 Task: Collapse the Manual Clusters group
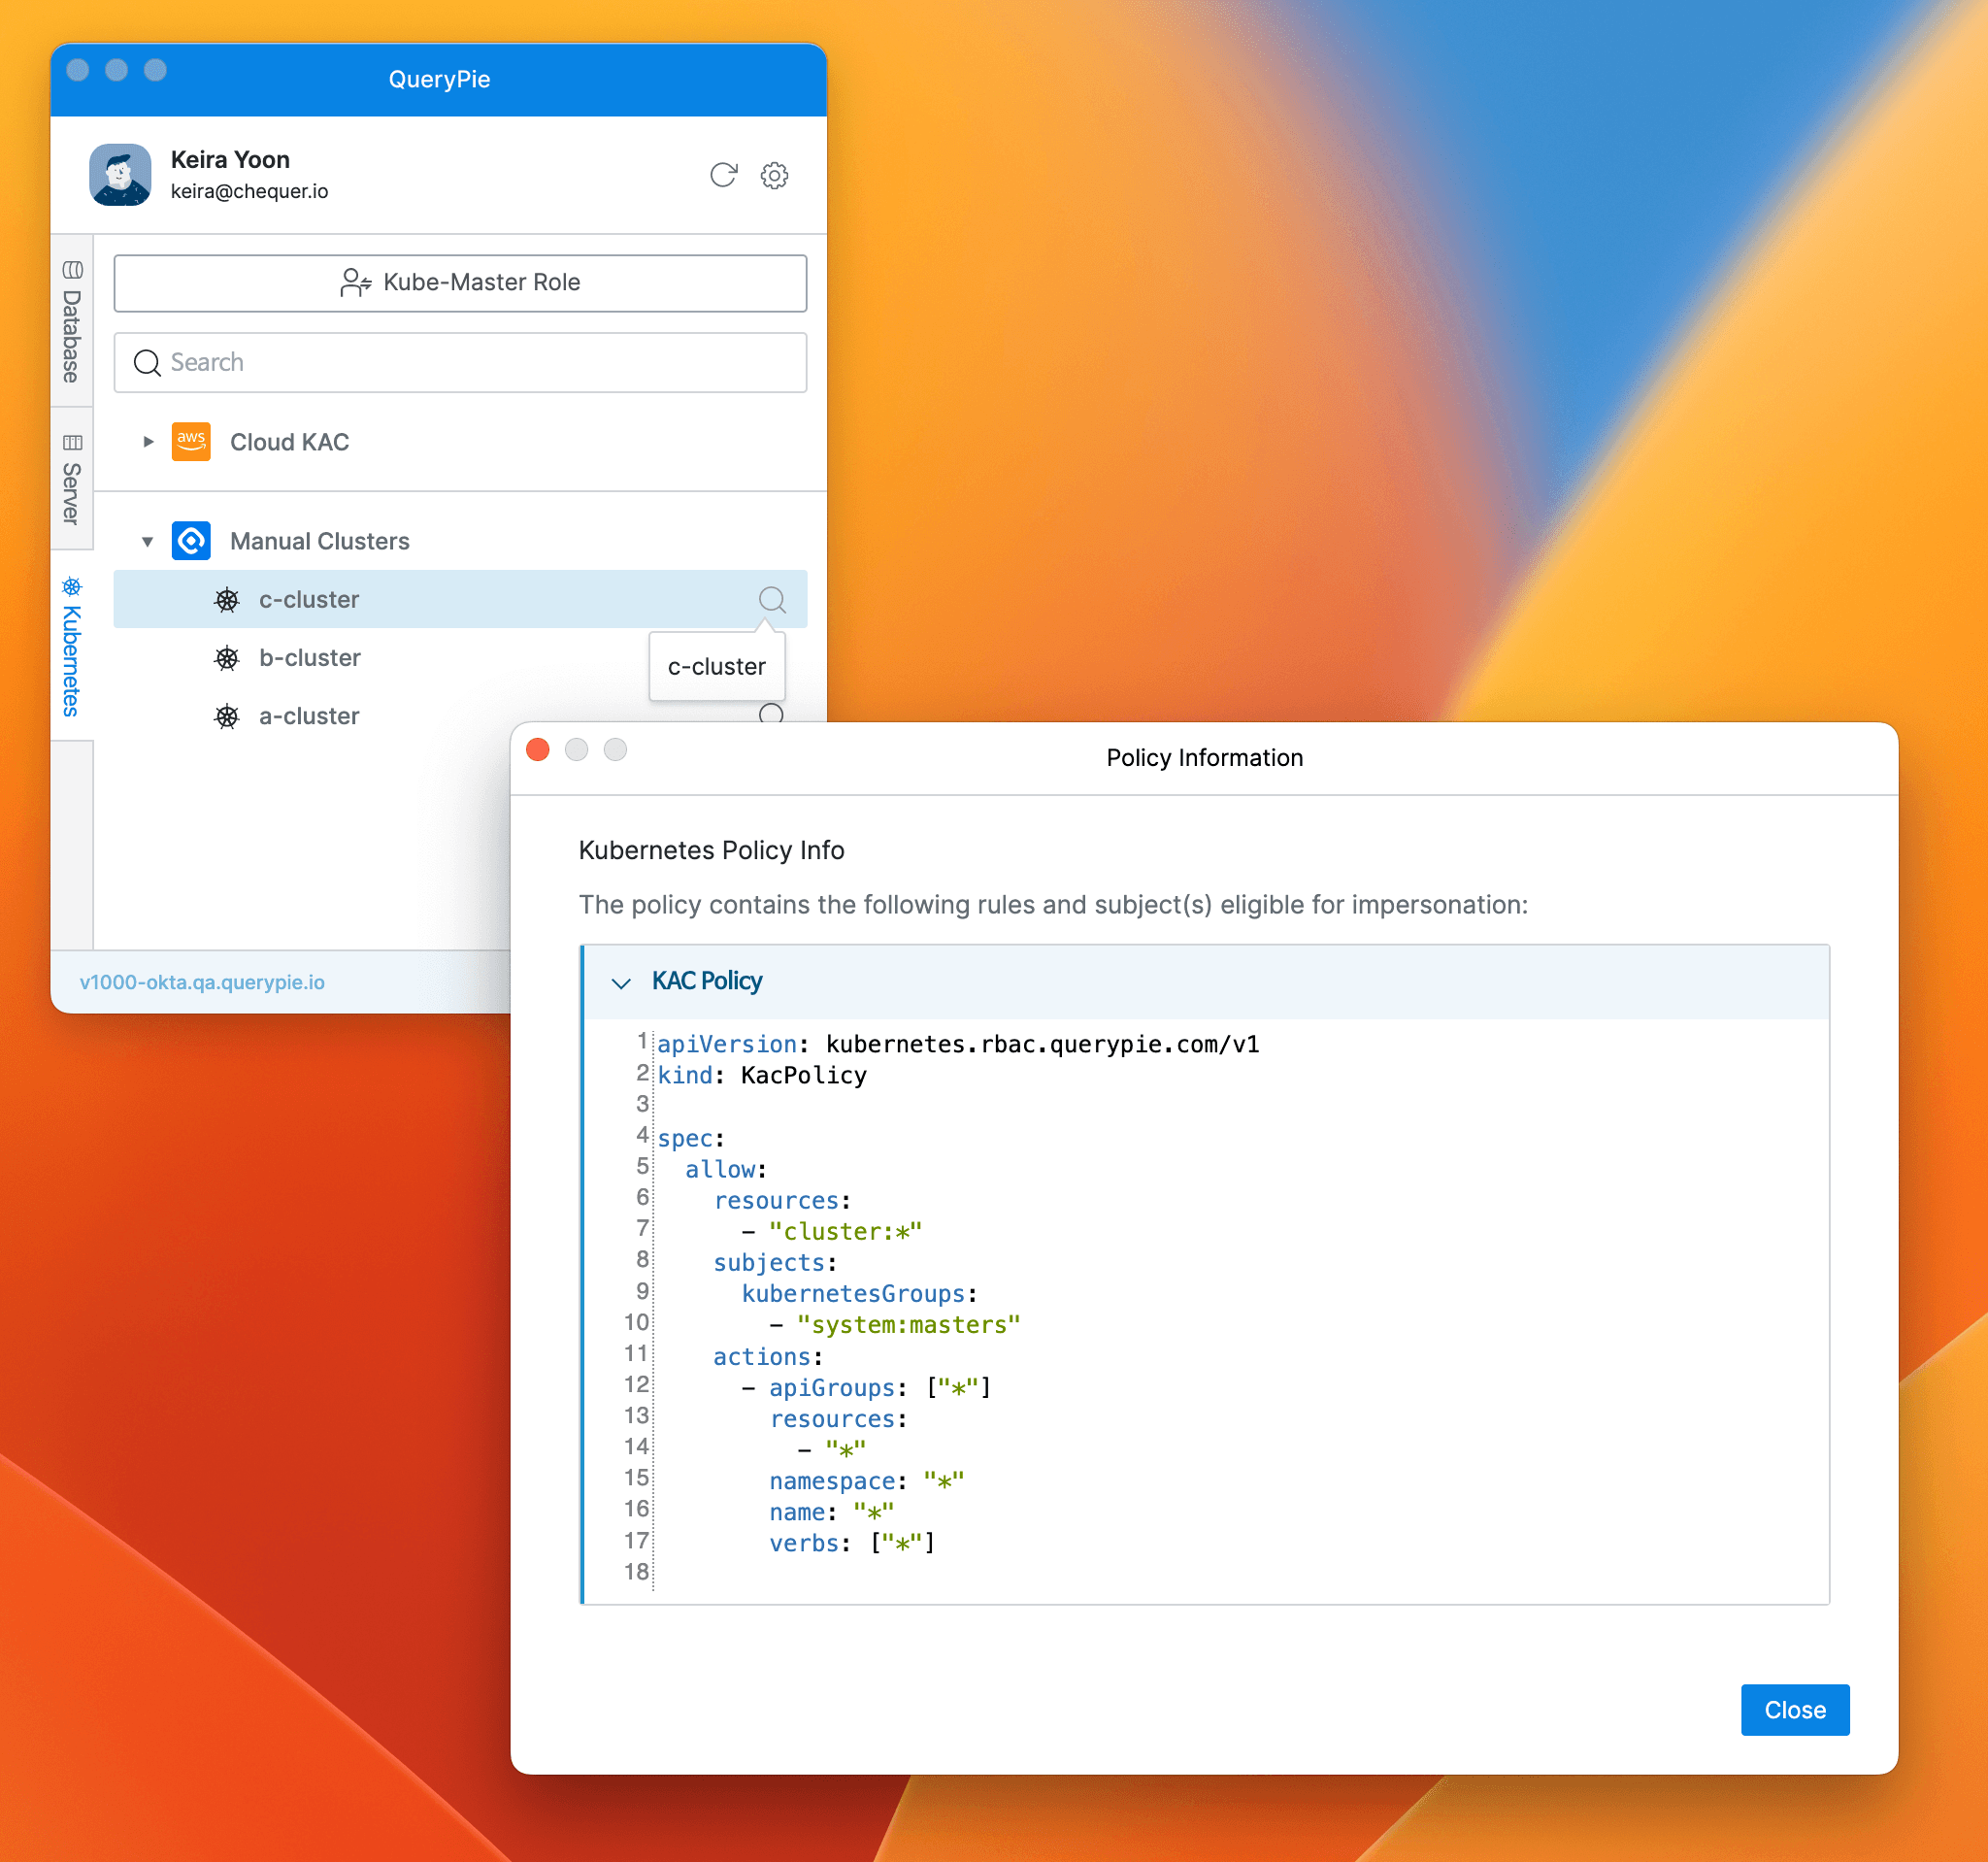pos(148,542)
